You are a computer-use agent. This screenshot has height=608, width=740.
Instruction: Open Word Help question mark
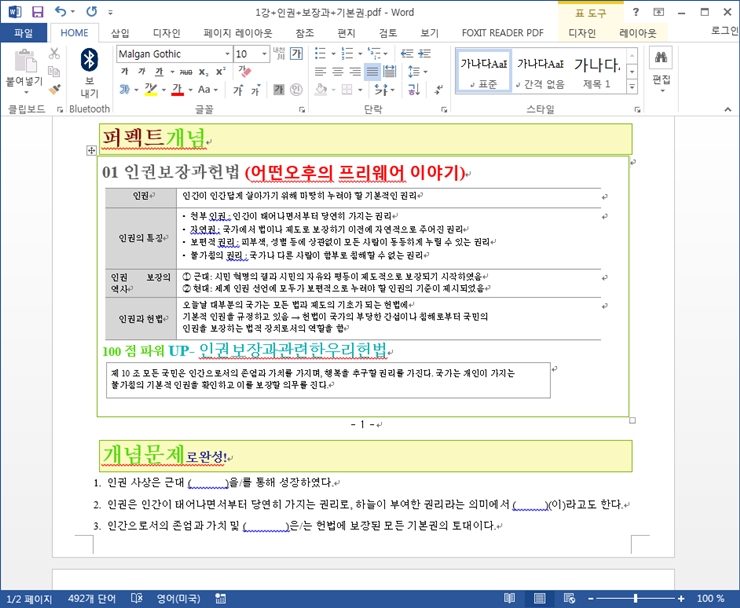(636, 12)
